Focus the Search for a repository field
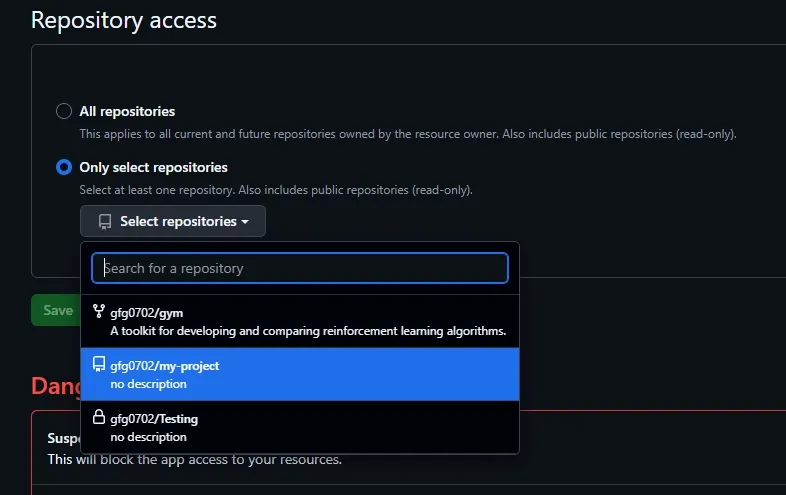 click(x=300, y=268)
